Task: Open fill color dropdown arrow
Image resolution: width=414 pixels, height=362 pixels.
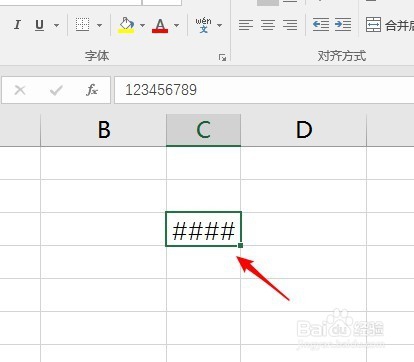Action: [142, 25]
